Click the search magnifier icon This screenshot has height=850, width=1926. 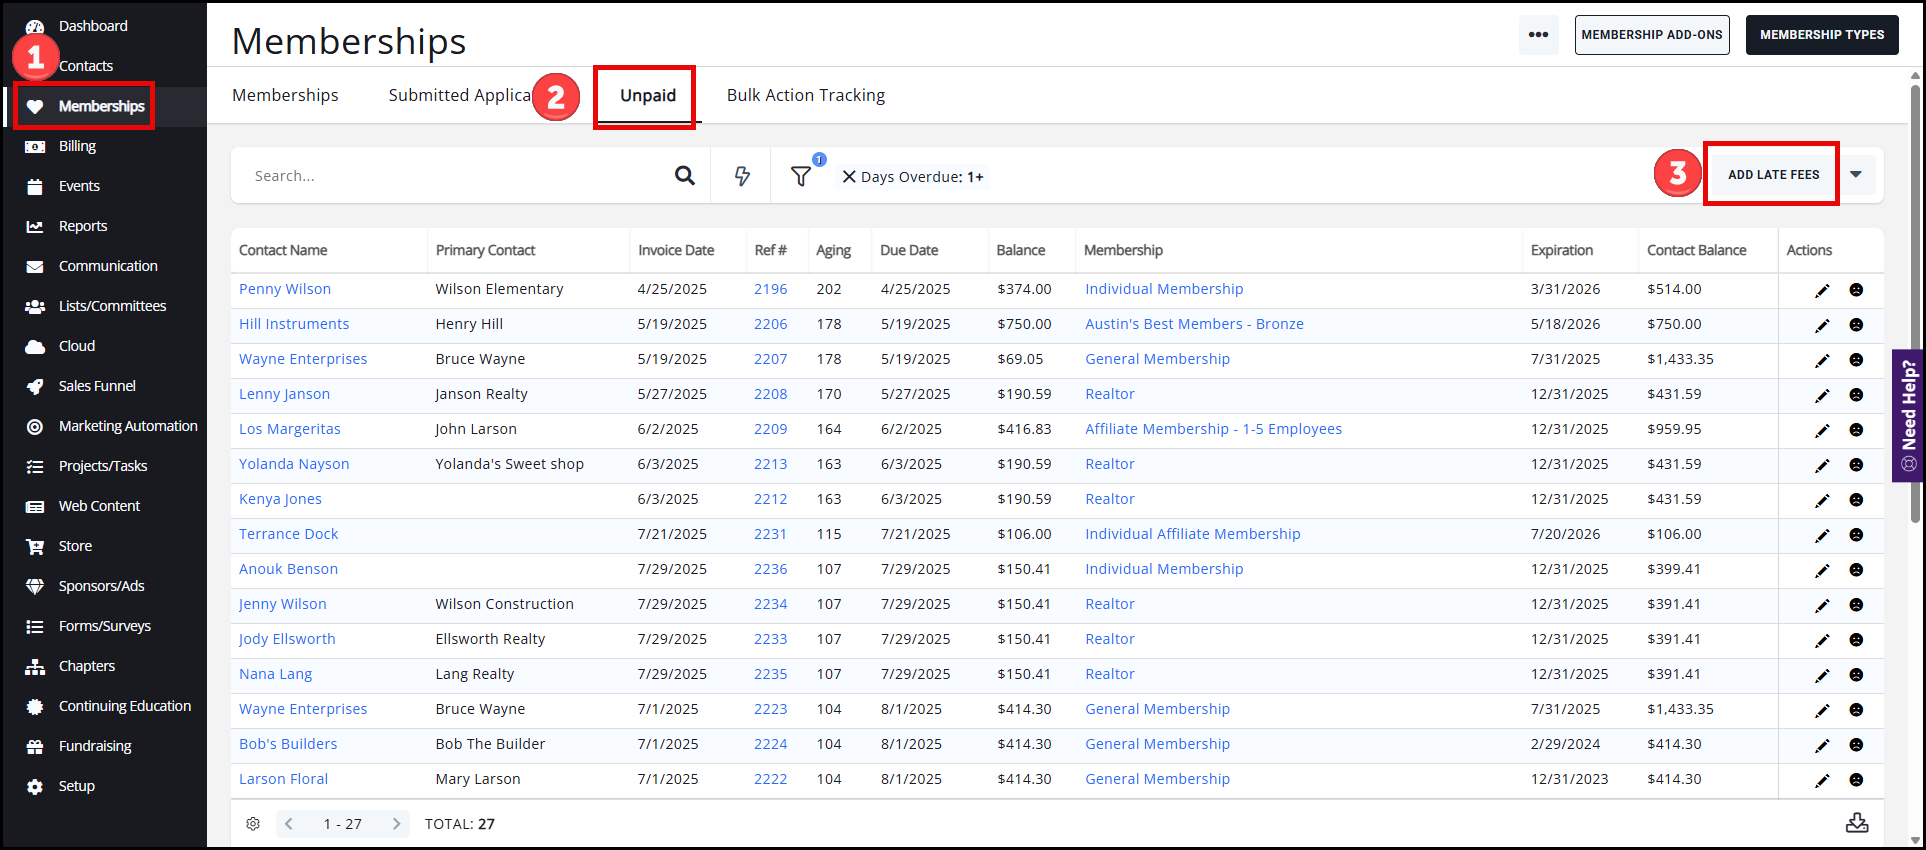(684, 176)
